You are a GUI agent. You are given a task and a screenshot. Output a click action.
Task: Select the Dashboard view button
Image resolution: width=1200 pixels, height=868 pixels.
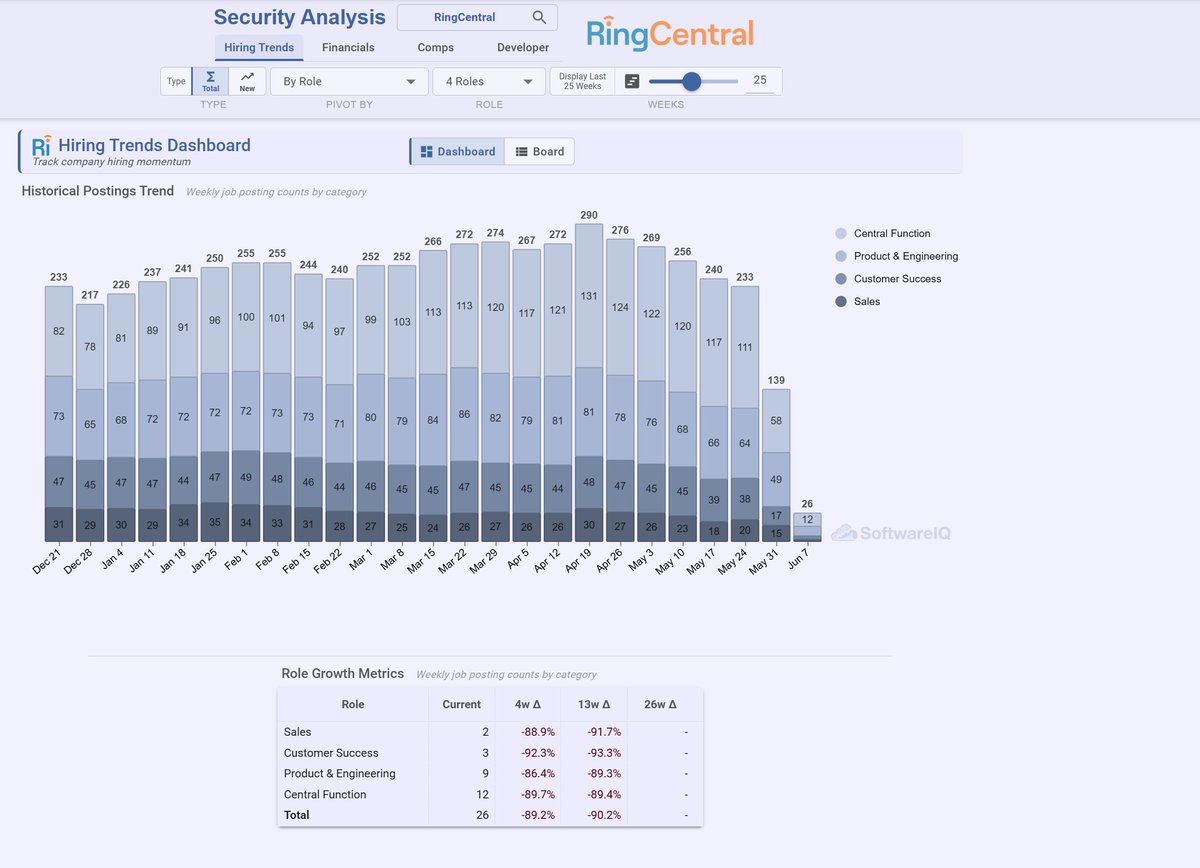[x=458, y=152]
